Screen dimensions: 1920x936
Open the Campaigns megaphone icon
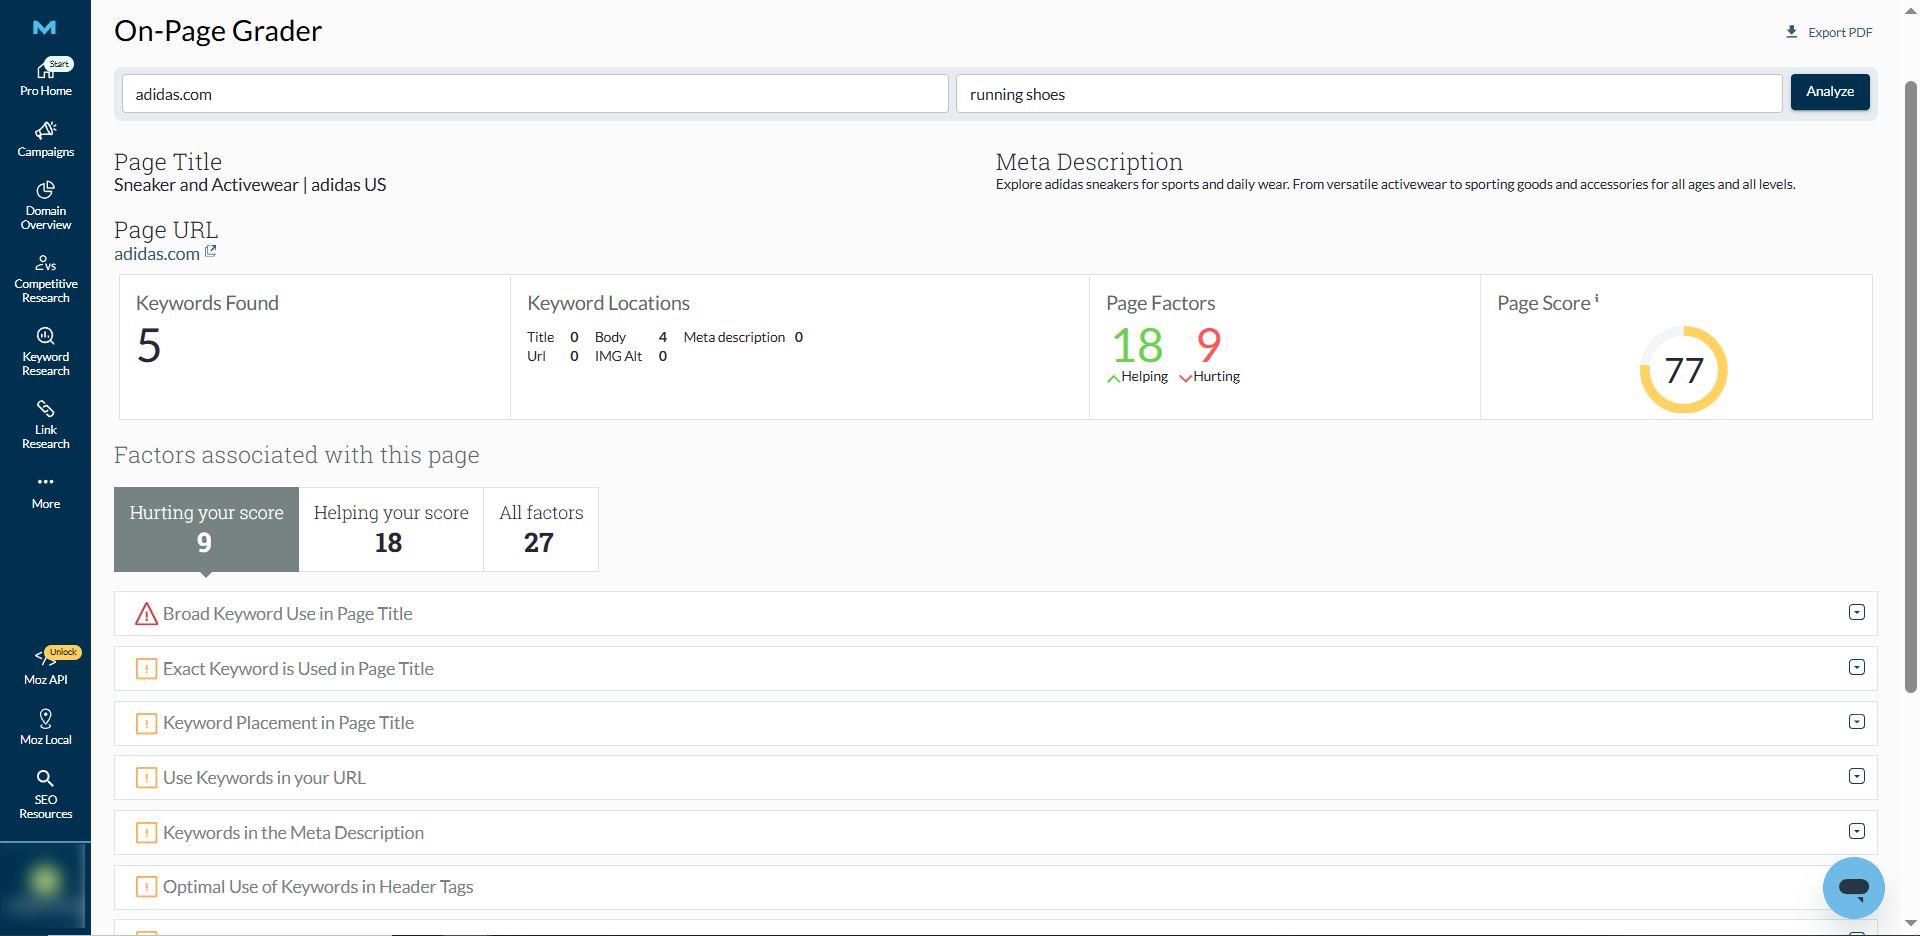45,131
